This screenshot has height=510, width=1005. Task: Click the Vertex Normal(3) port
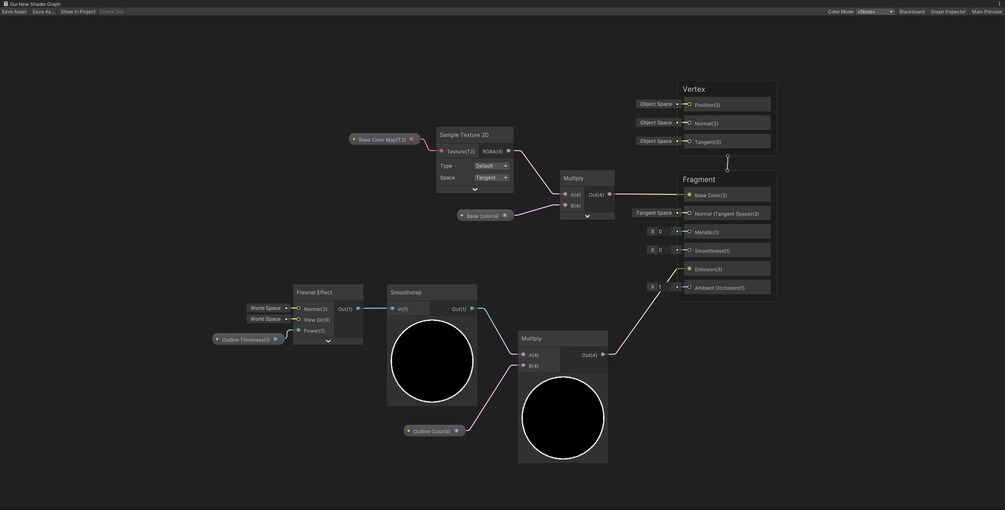click(x=689, y=123)
